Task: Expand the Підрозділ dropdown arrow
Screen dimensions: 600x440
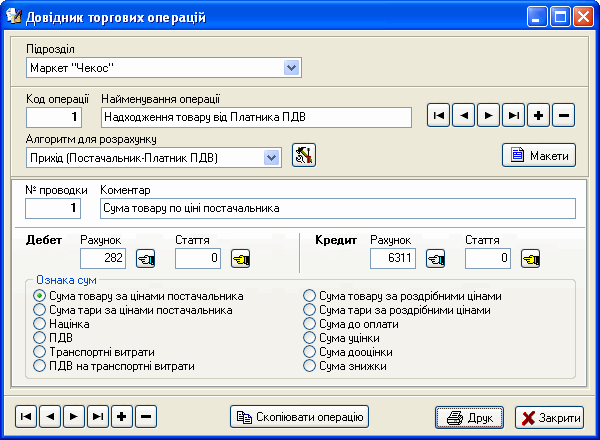Action: (x=292, y=68)
